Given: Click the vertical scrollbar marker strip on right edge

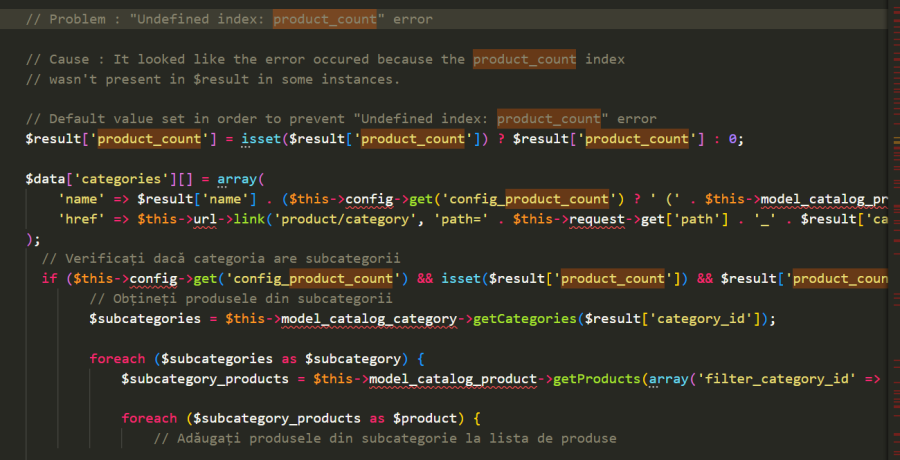Looking at the screenshot, I should [895, 230].
